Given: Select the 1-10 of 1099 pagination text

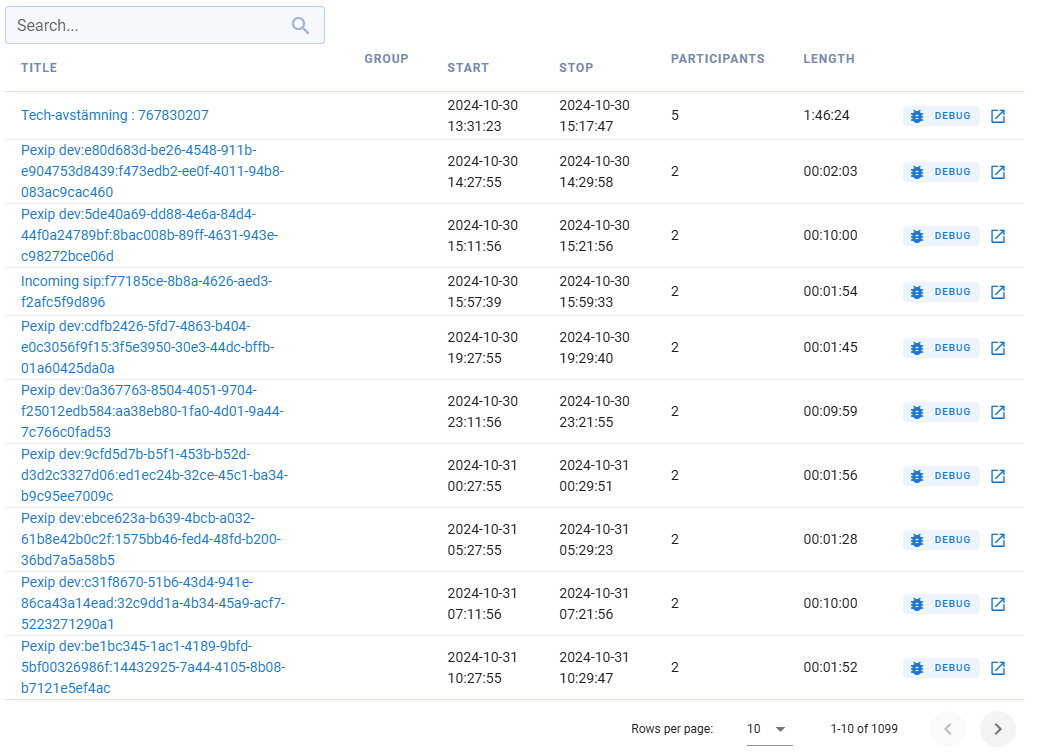Looking at the screenshot, I should (864, 729).
